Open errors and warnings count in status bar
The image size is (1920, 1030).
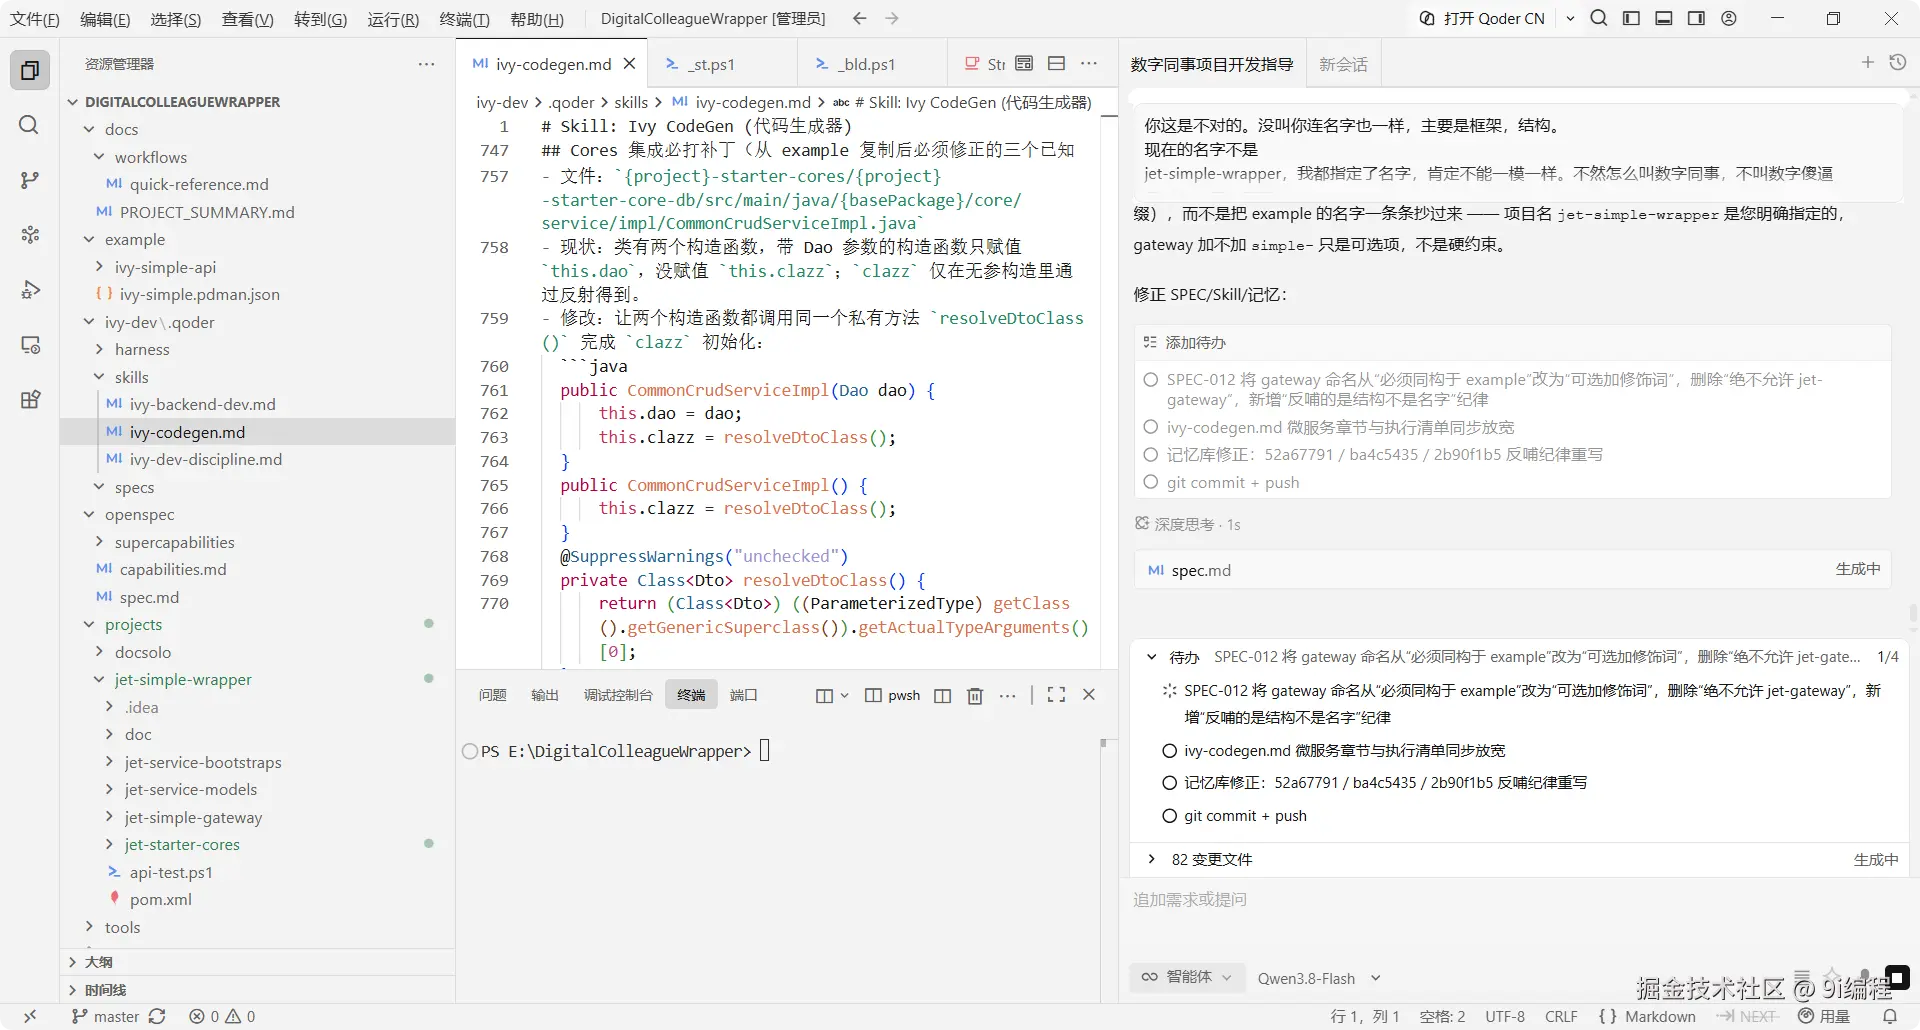[222, 1016]
